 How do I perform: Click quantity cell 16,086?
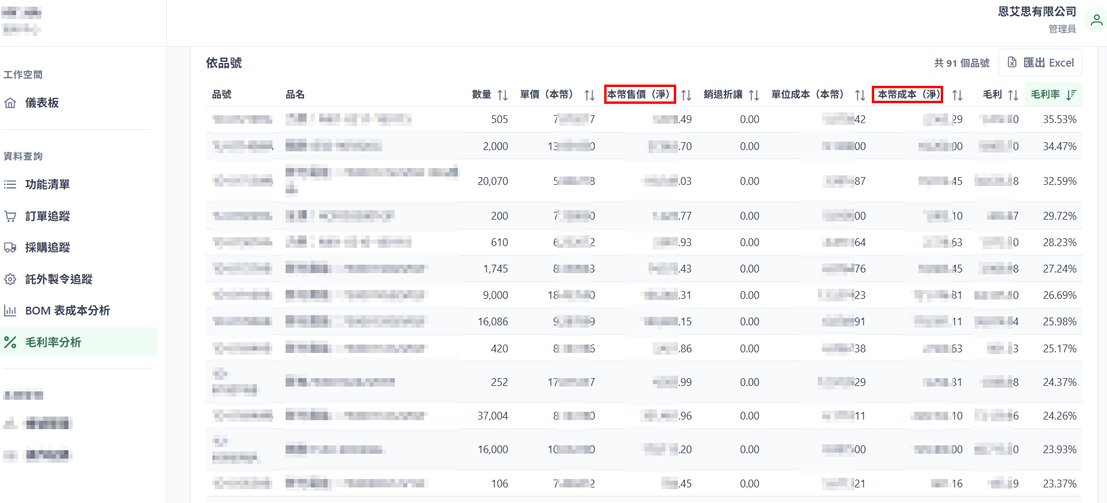click(x=493, y=321)
